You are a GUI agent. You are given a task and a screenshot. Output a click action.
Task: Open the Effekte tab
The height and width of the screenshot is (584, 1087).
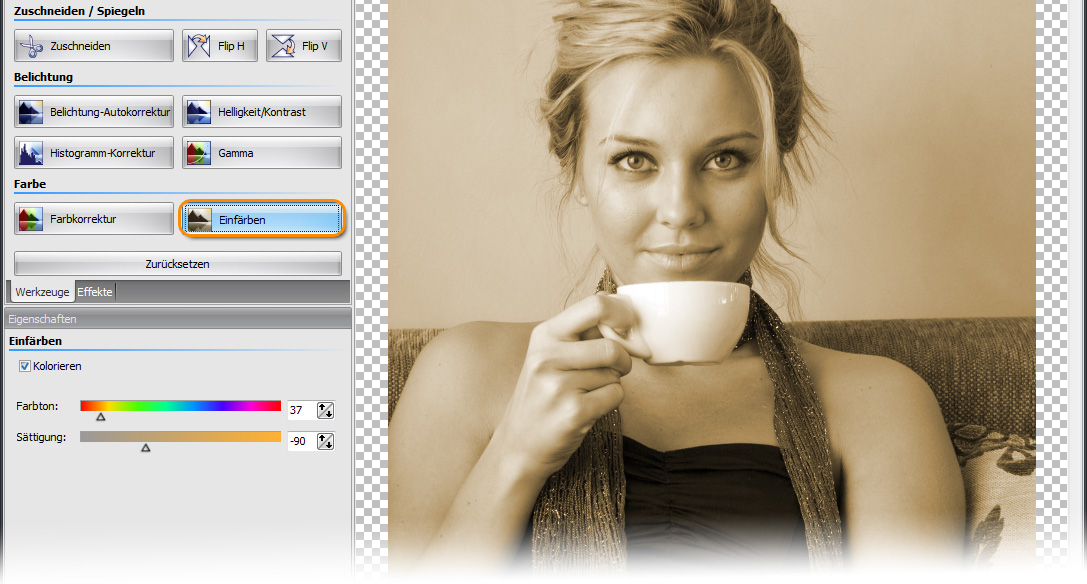click(x=95, y=292)
